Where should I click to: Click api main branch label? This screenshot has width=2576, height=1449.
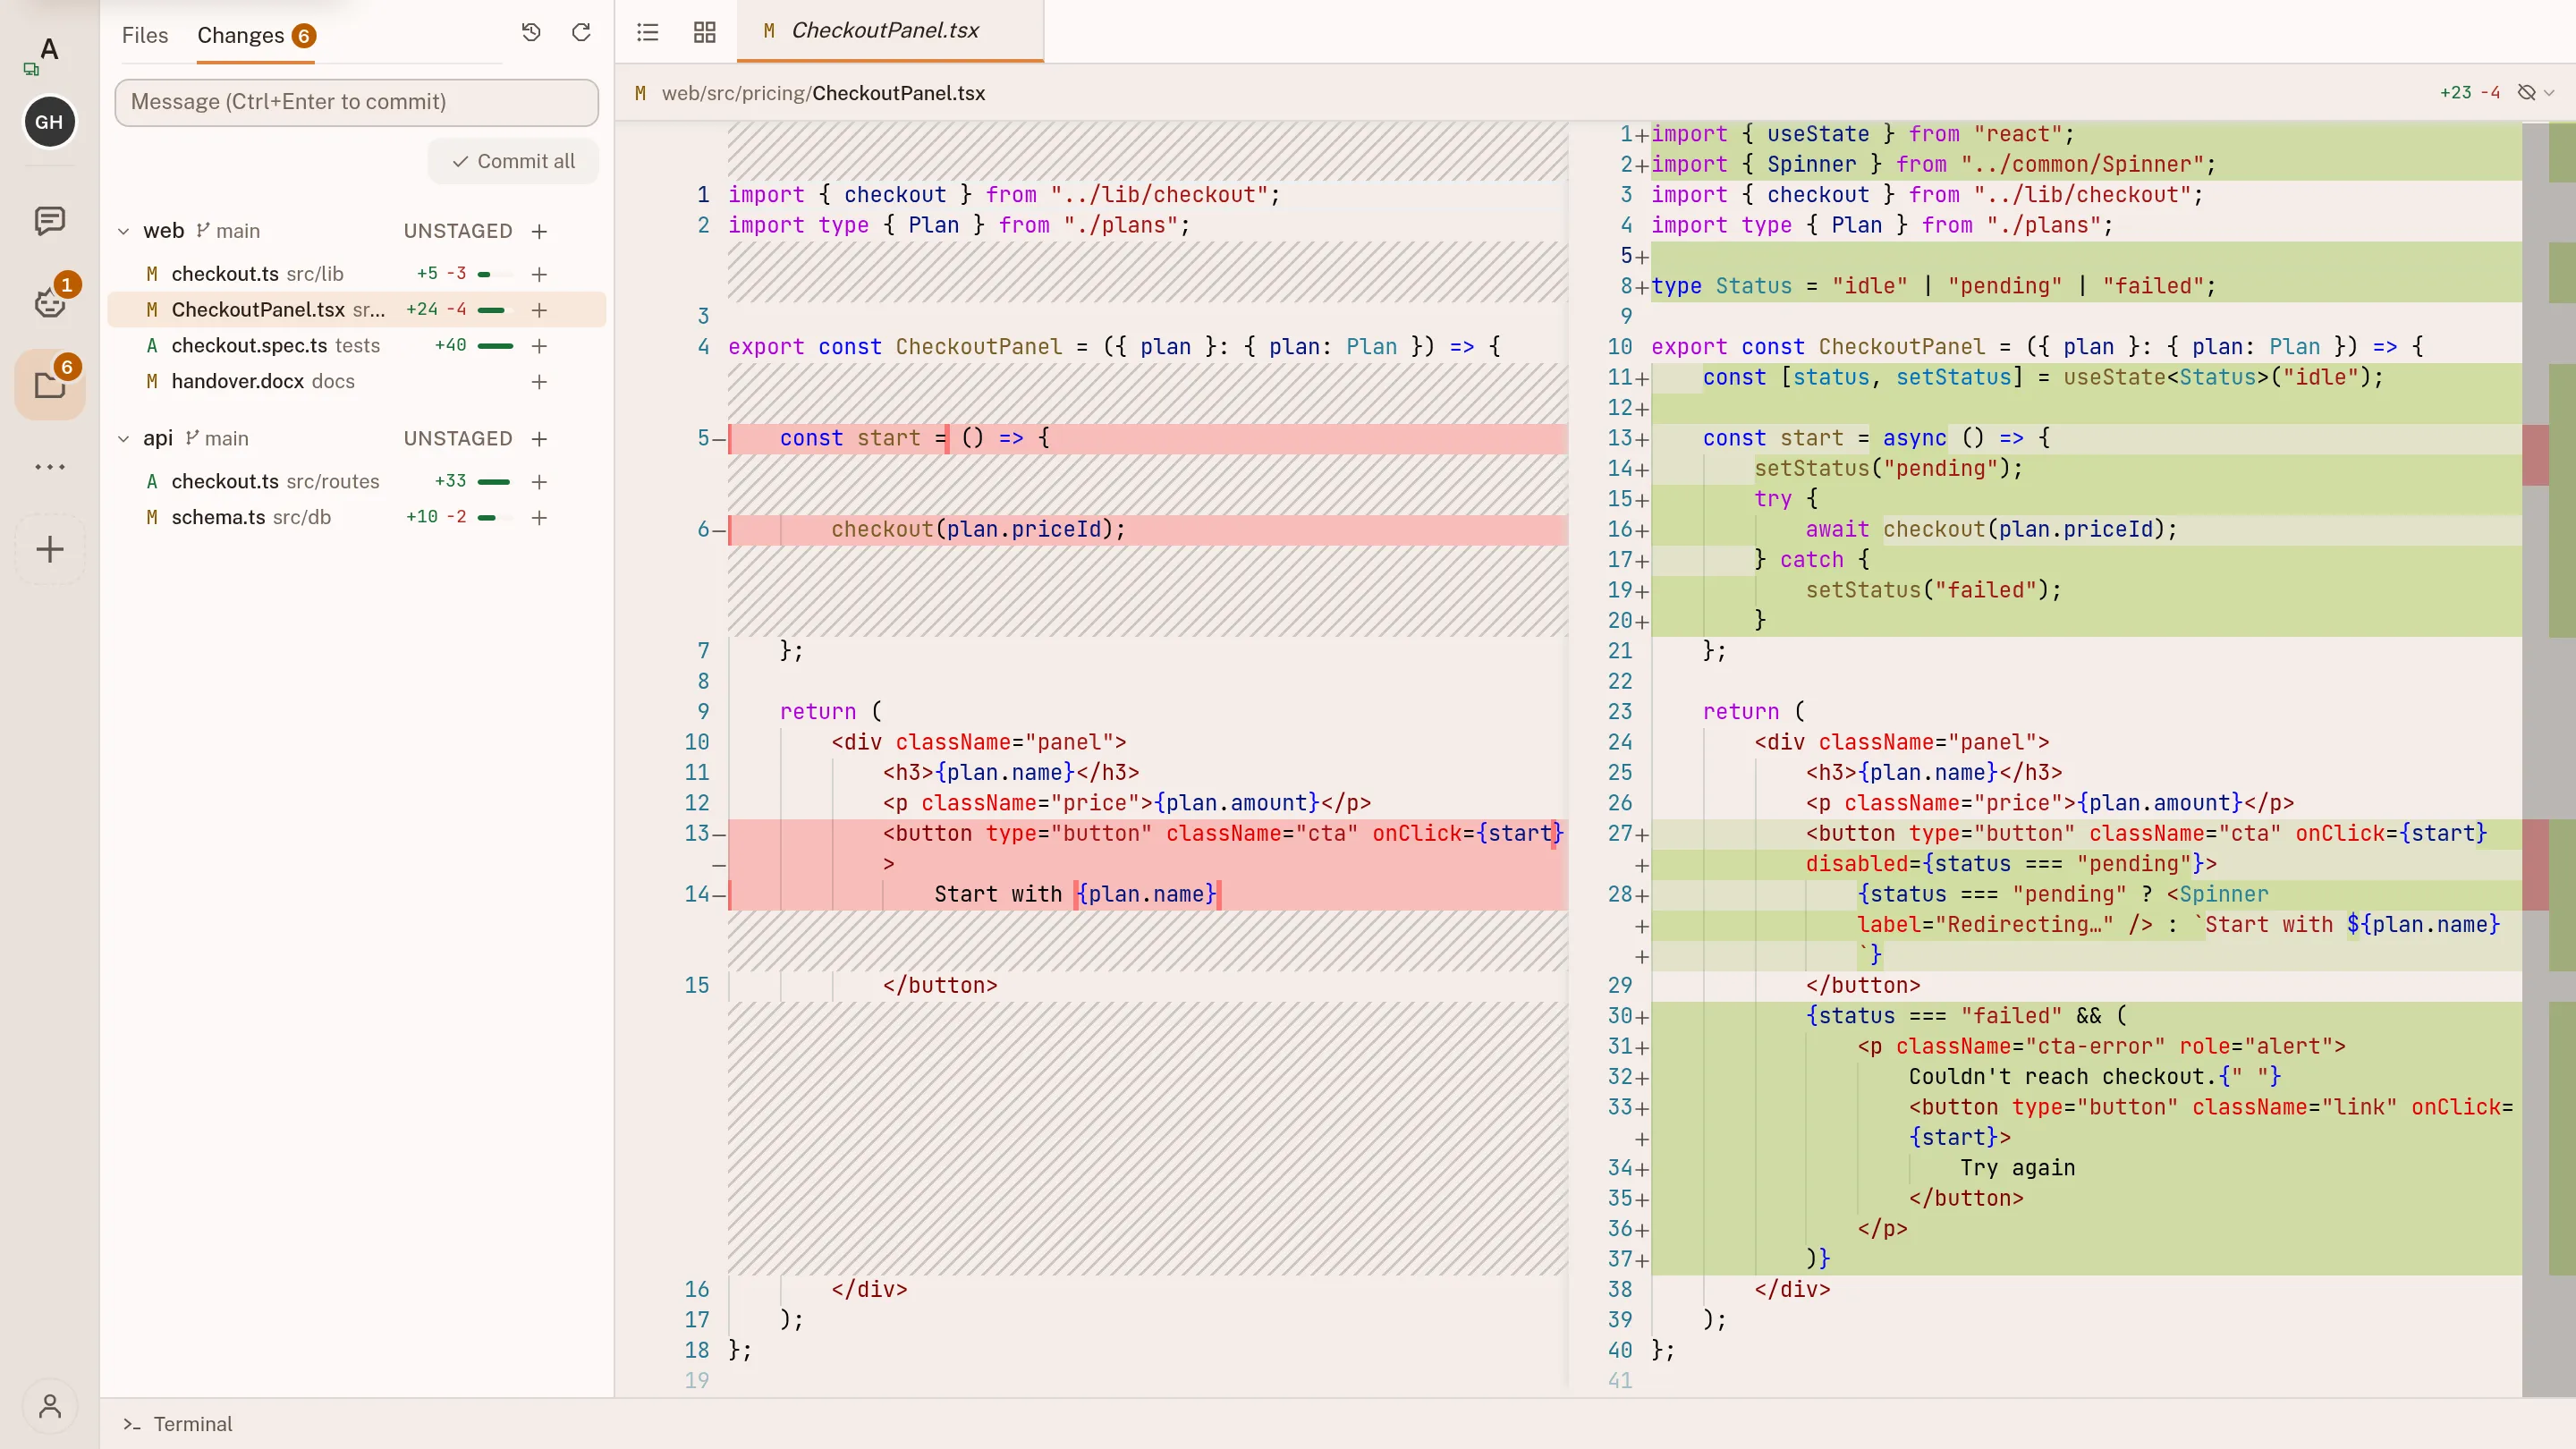pos(217,439)
